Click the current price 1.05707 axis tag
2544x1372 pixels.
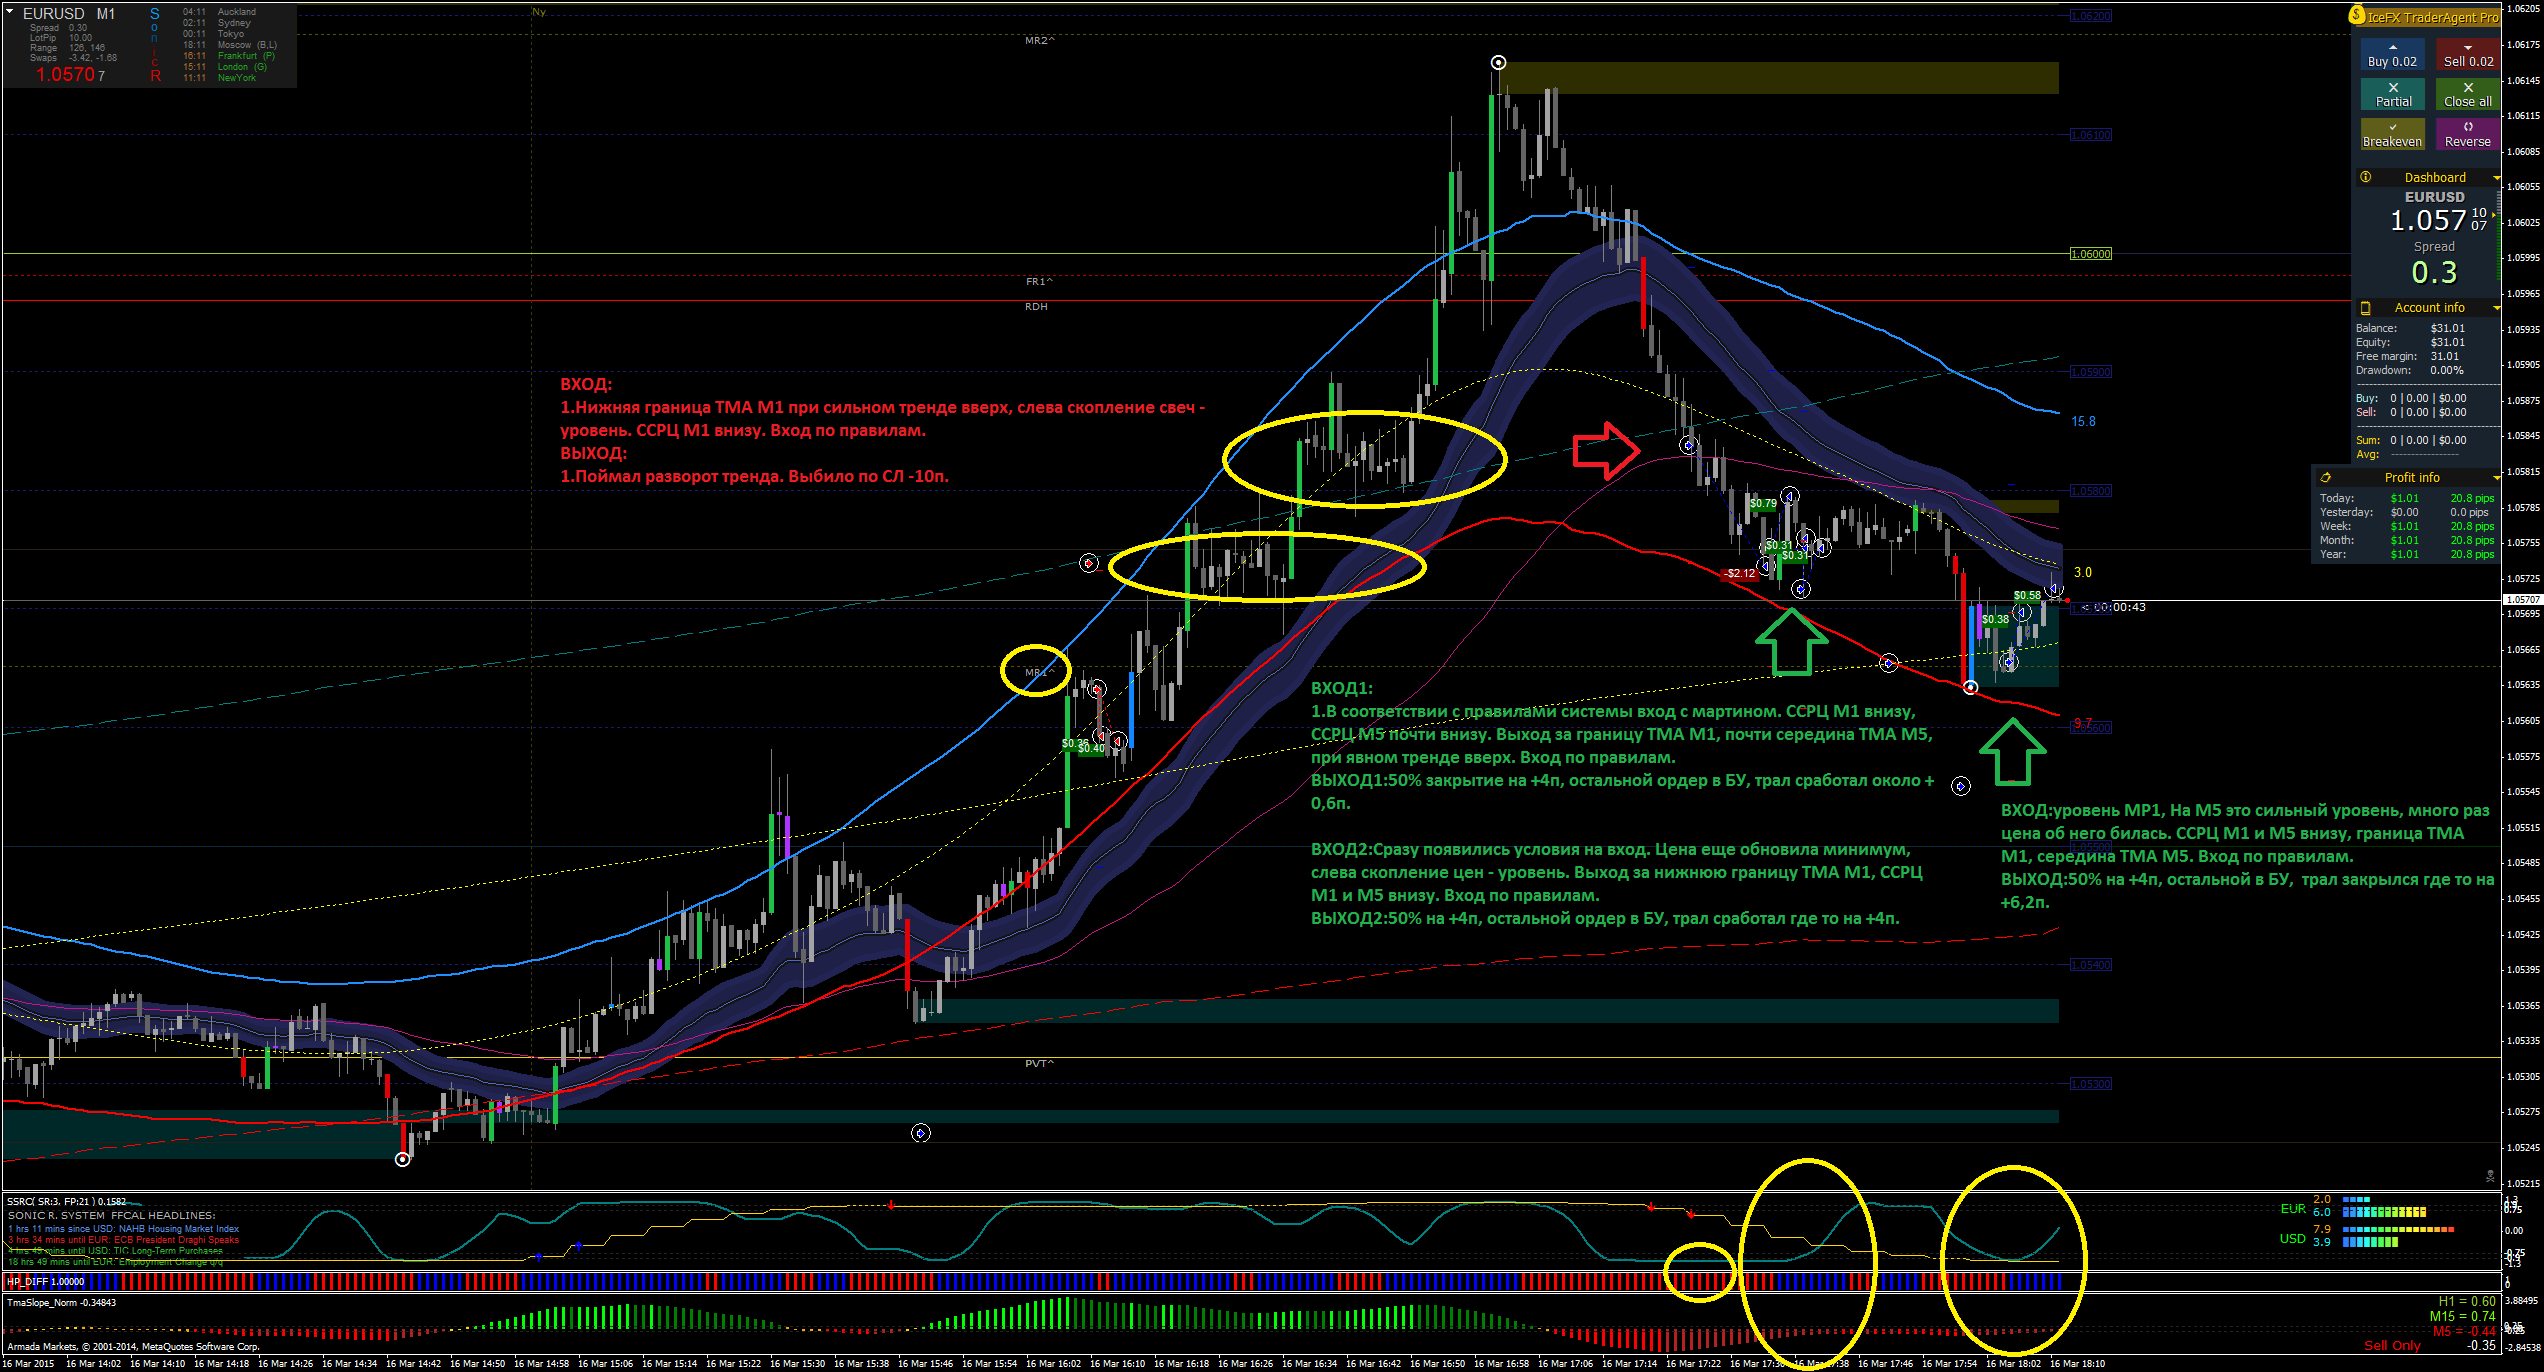tap(2521, 600)
